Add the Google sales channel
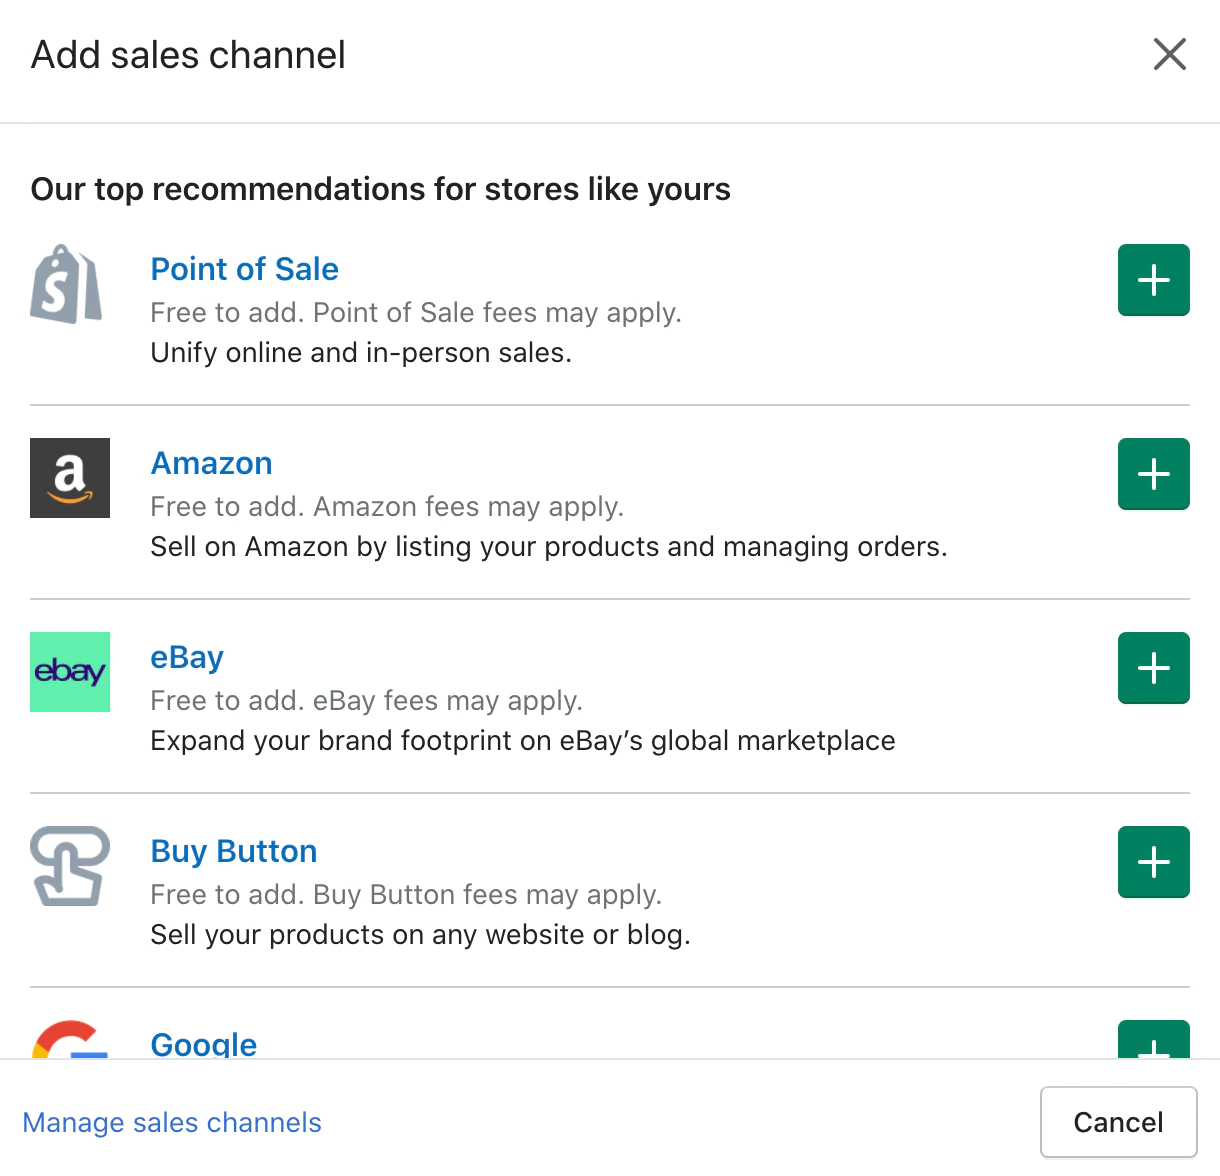1220x1176 pixels. tap(1153, 1041)
